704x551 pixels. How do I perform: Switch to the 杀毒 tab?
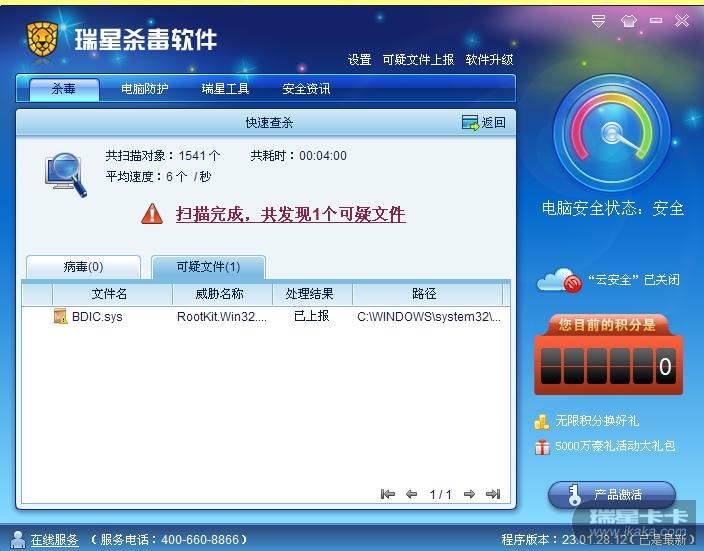[64, 89]
